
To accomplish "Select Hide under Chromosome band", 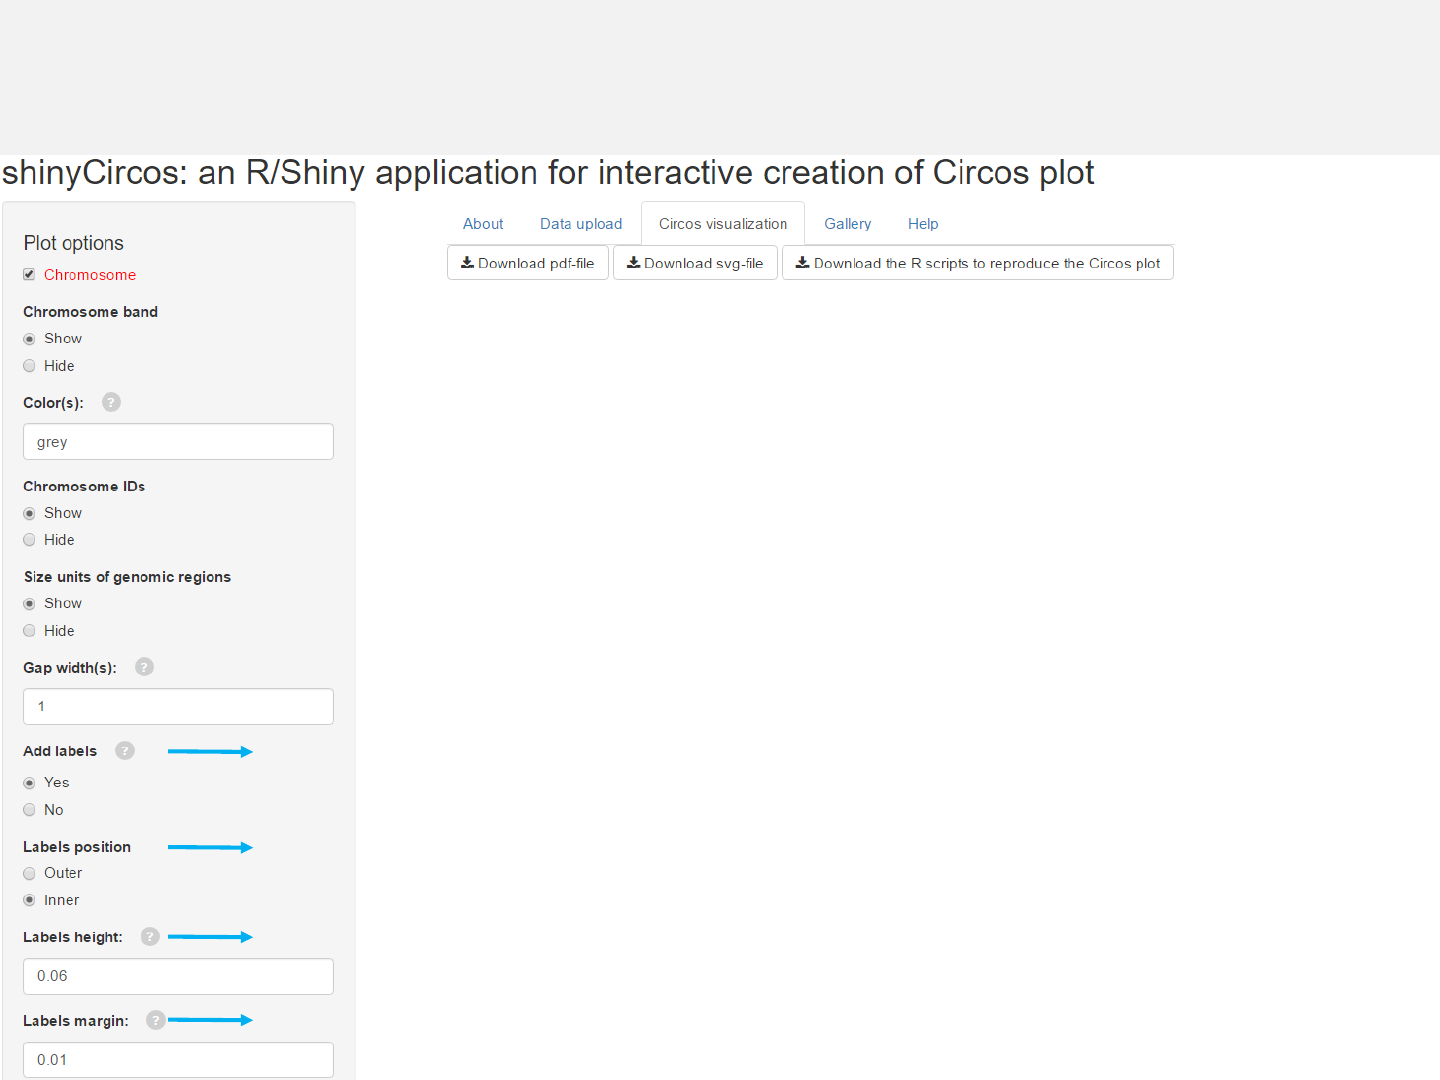I will pos(29,366).
